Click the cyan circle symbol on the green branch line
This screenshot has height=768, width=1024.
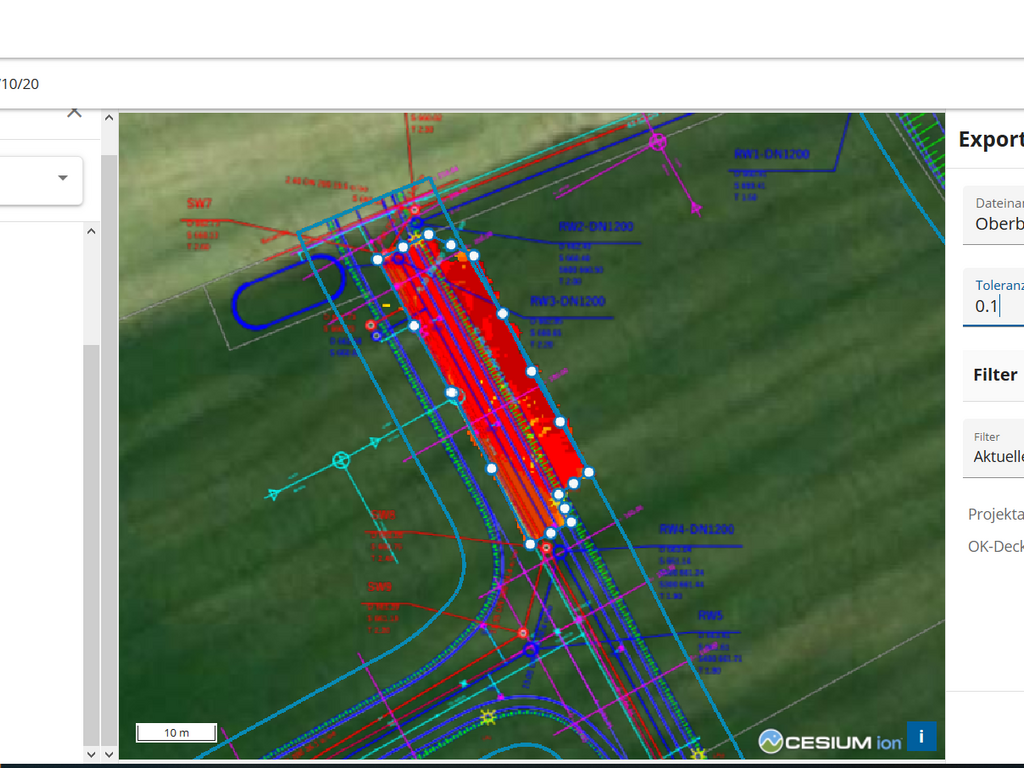pyautogui.click(x=341, y=460)
